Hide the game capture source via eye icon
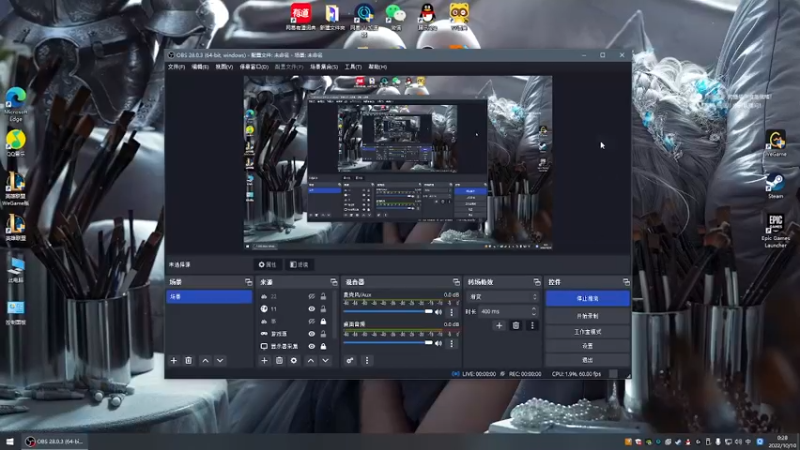800x450 pixels. [311, 334]
